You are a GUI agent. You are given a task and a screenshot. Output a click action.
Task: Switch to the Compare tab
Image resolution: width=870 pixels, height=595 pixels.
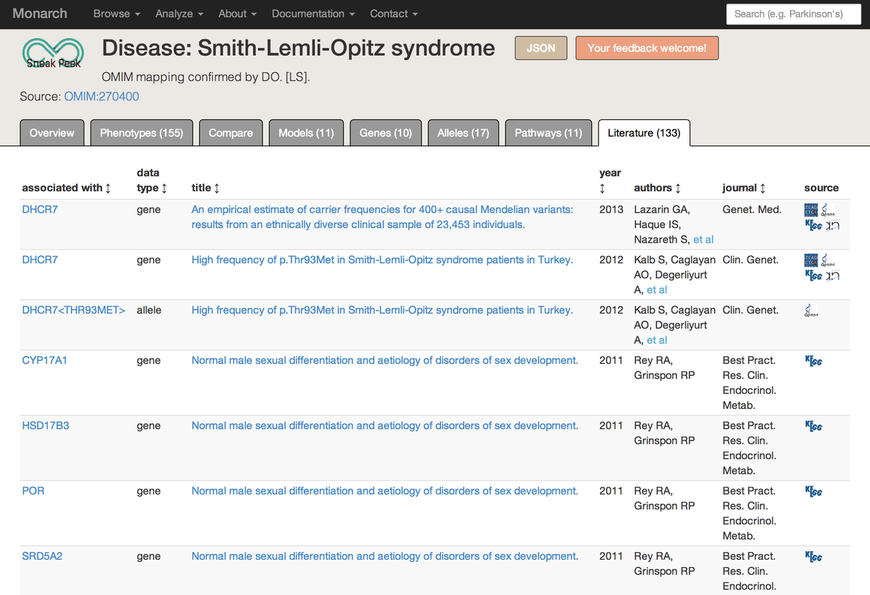[x=231, y=133]
